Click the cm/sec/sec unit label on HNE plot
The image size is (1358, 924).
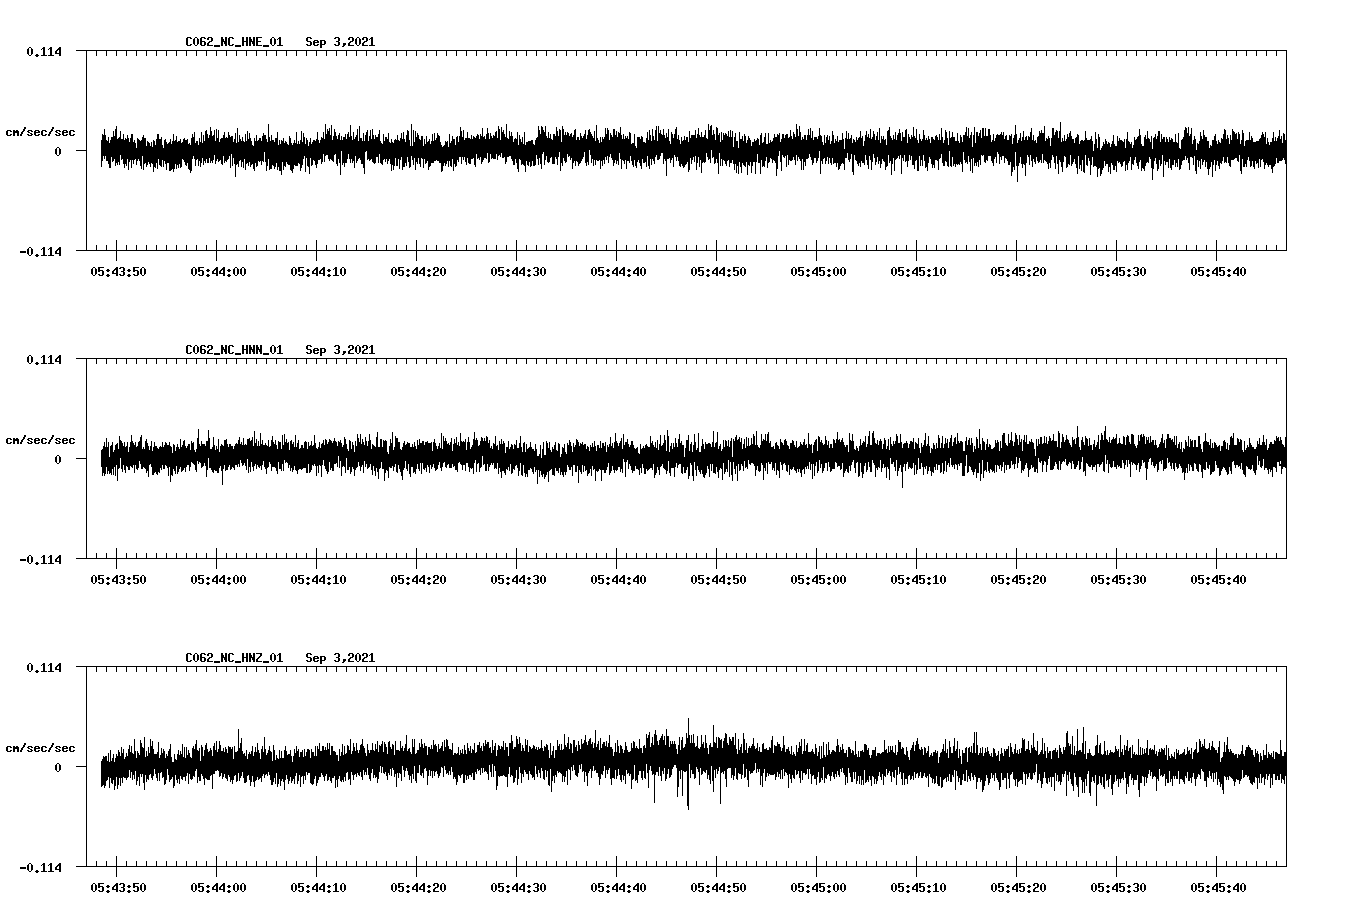point(40,132)
